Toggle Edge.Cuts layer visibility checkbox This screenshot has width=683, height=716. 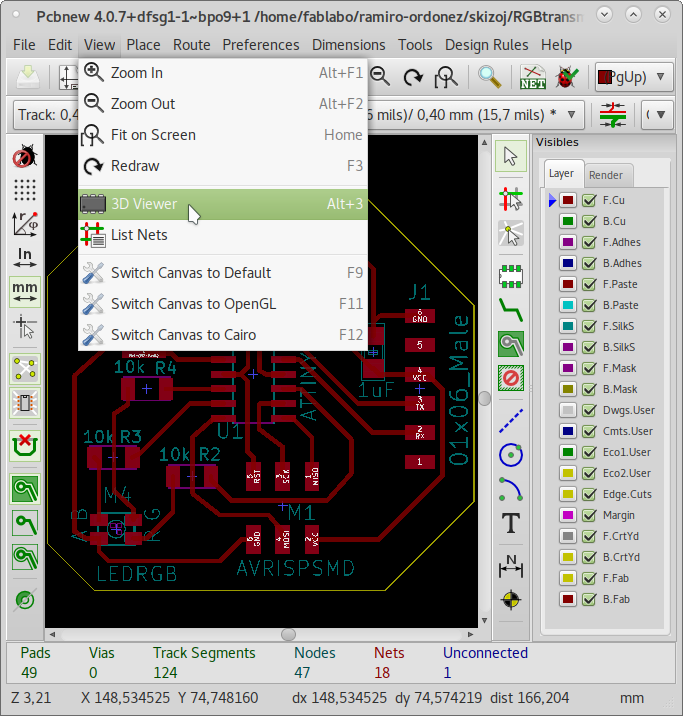(x=589, y=494)
